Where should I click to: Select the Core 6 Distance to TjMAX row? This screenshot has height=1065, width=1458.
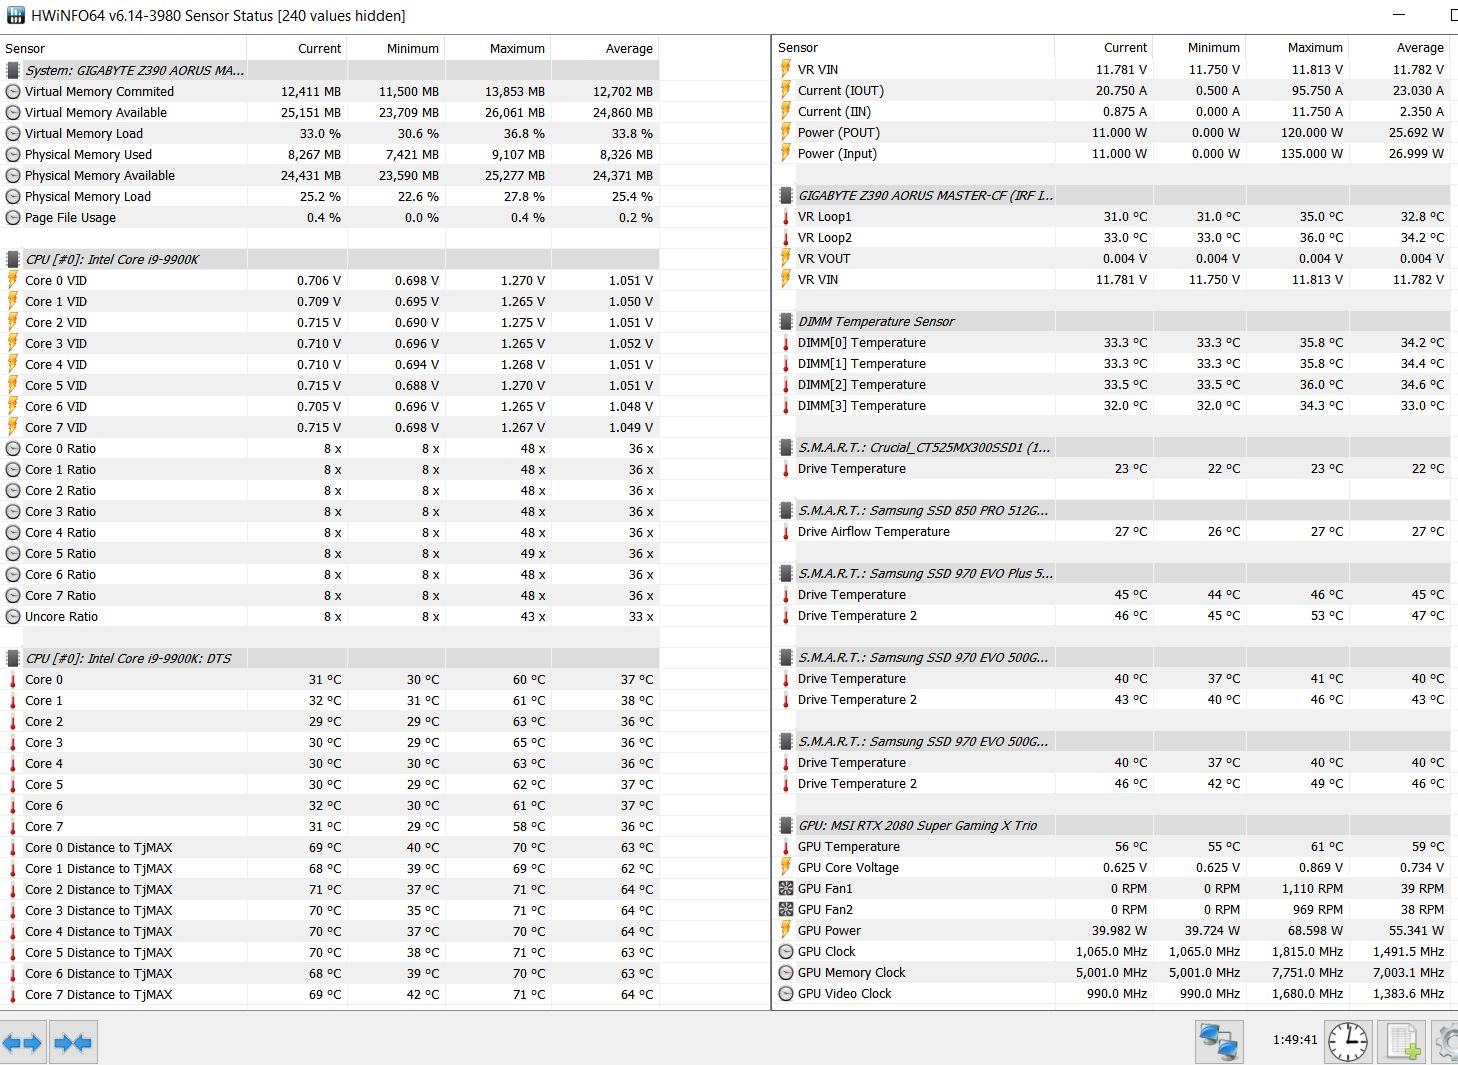330,973
